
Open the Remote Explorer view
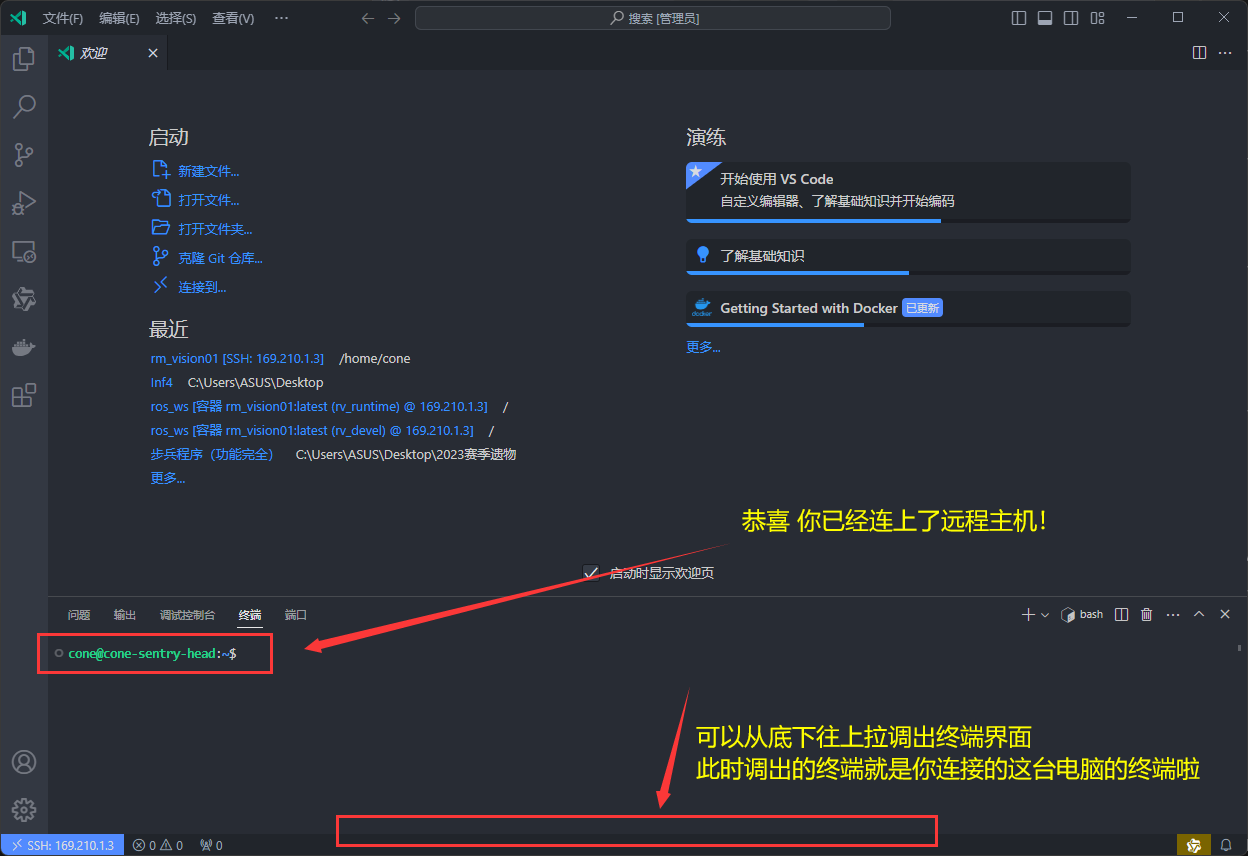pos(24,251)
